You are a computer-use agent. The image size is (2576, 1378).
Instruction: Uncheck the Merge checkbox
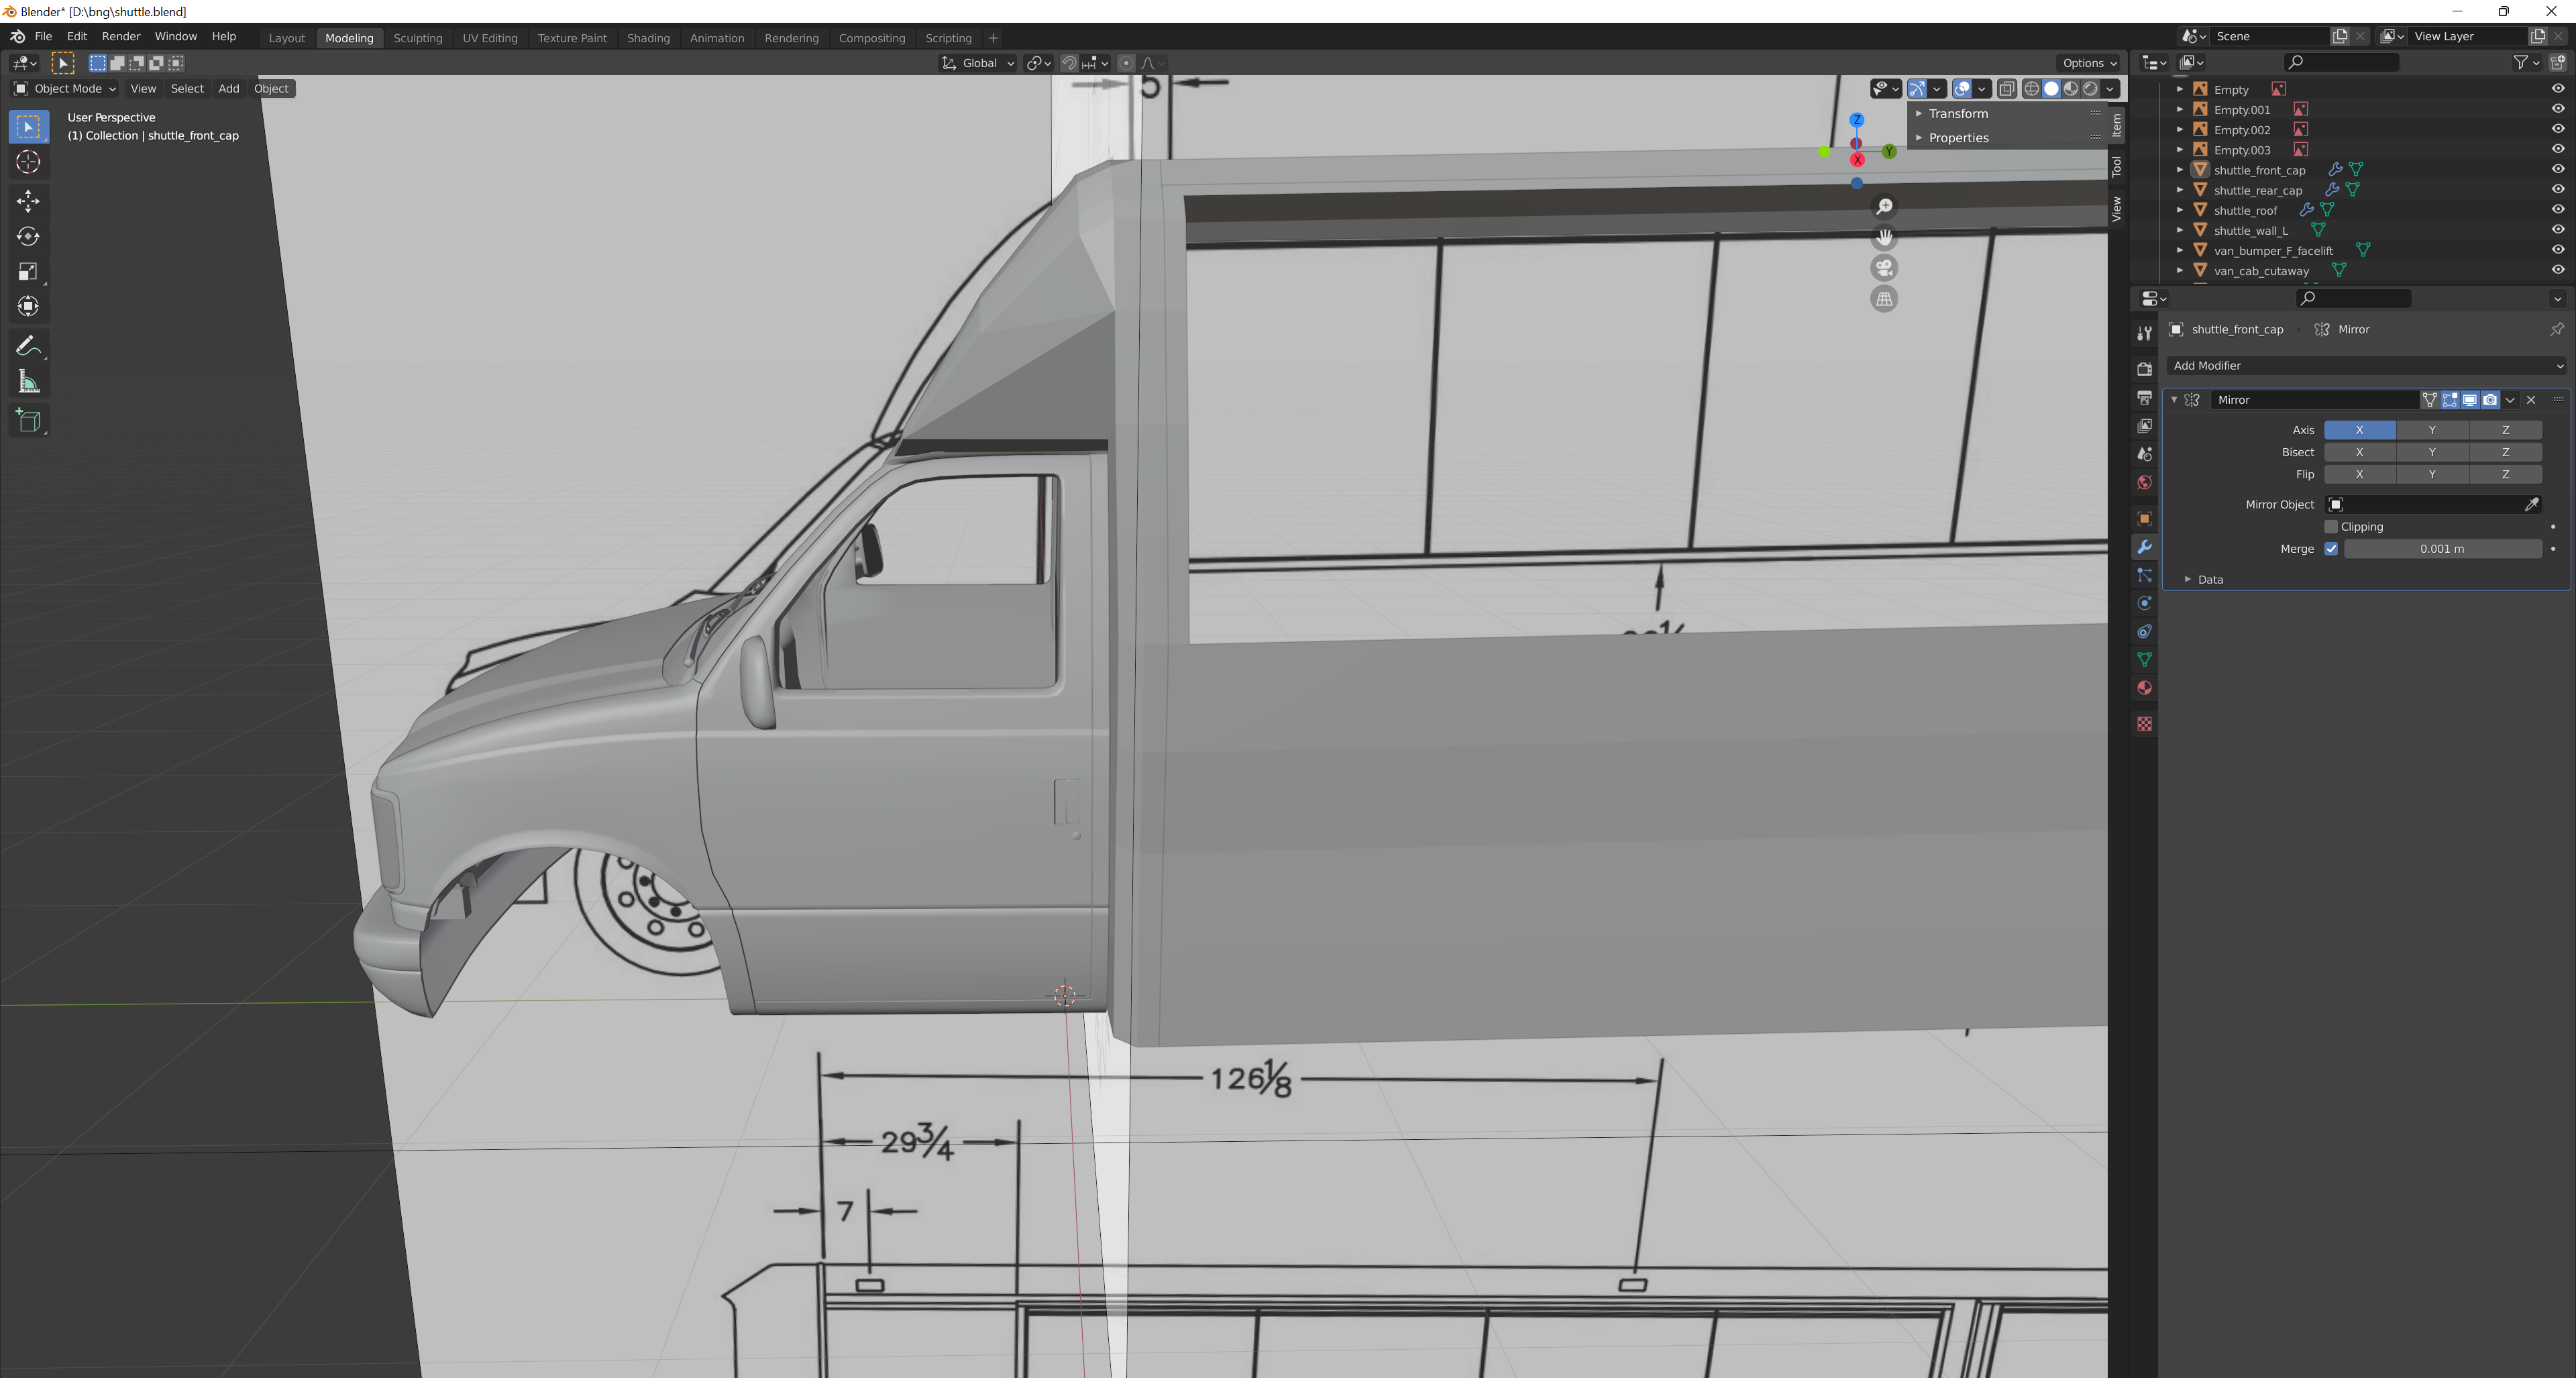click(2331, 549)
